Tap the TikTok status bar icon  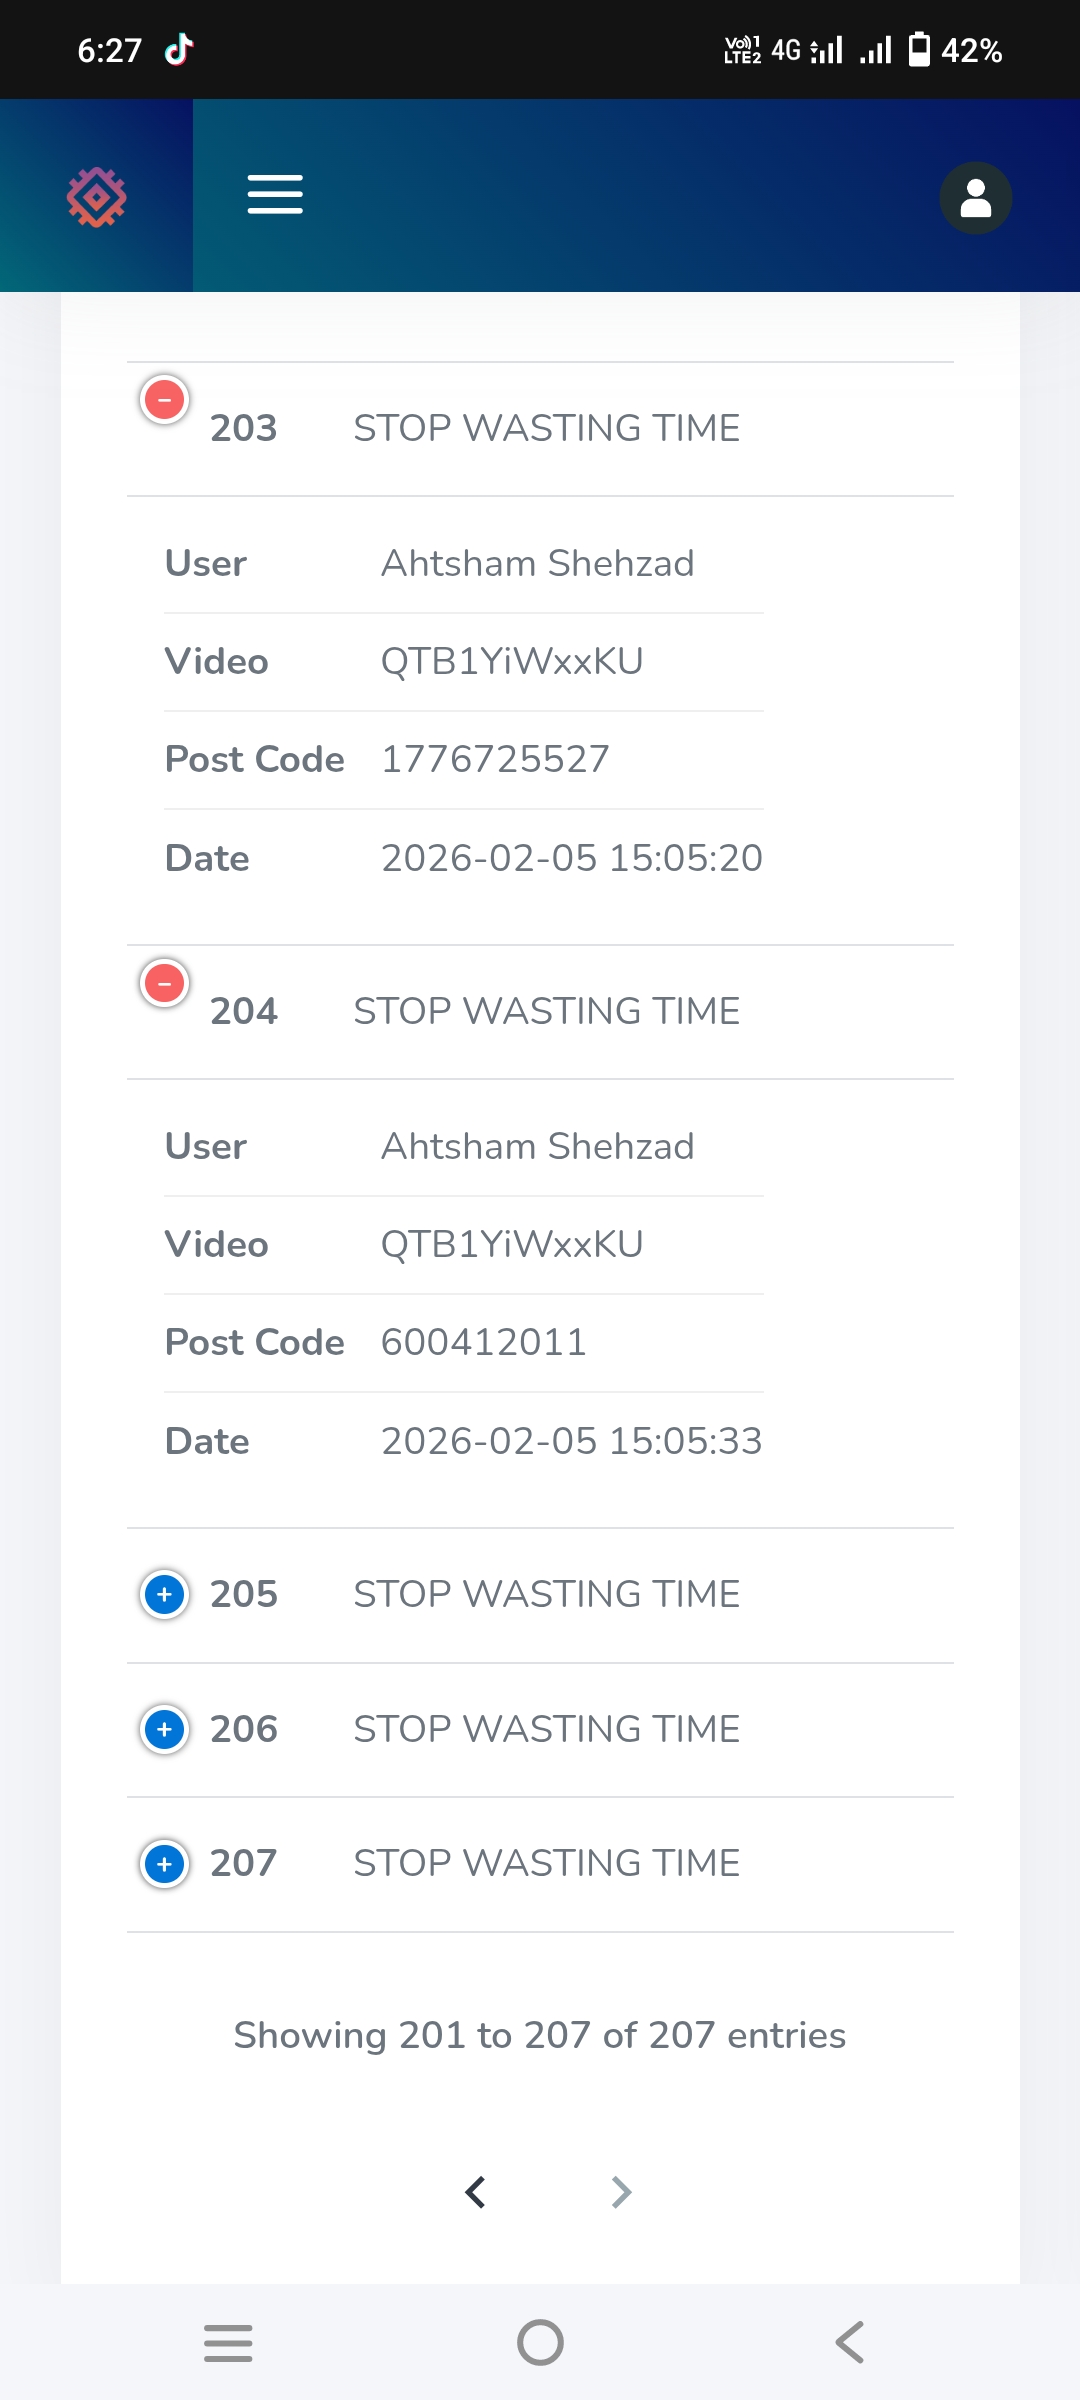[179, 49]
